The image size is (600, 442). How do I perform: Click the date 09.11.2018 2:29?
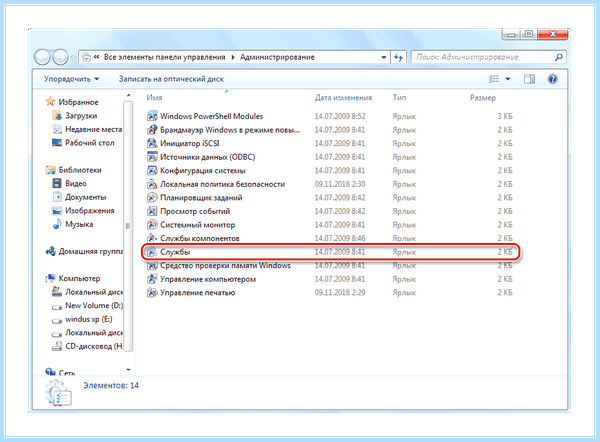tap(340, 292)
